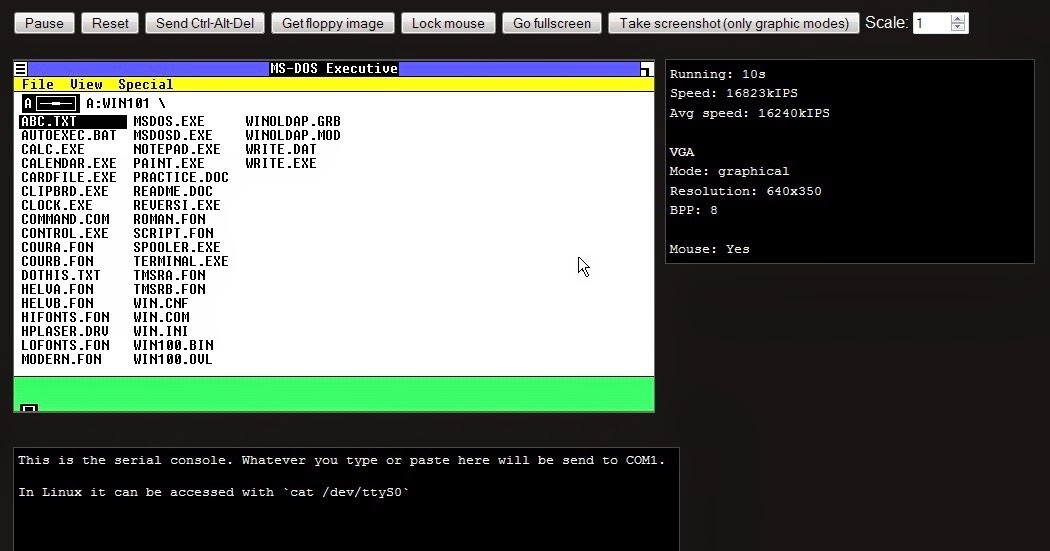Click Go fullscreen button
1050x551 pixels.
552,23
